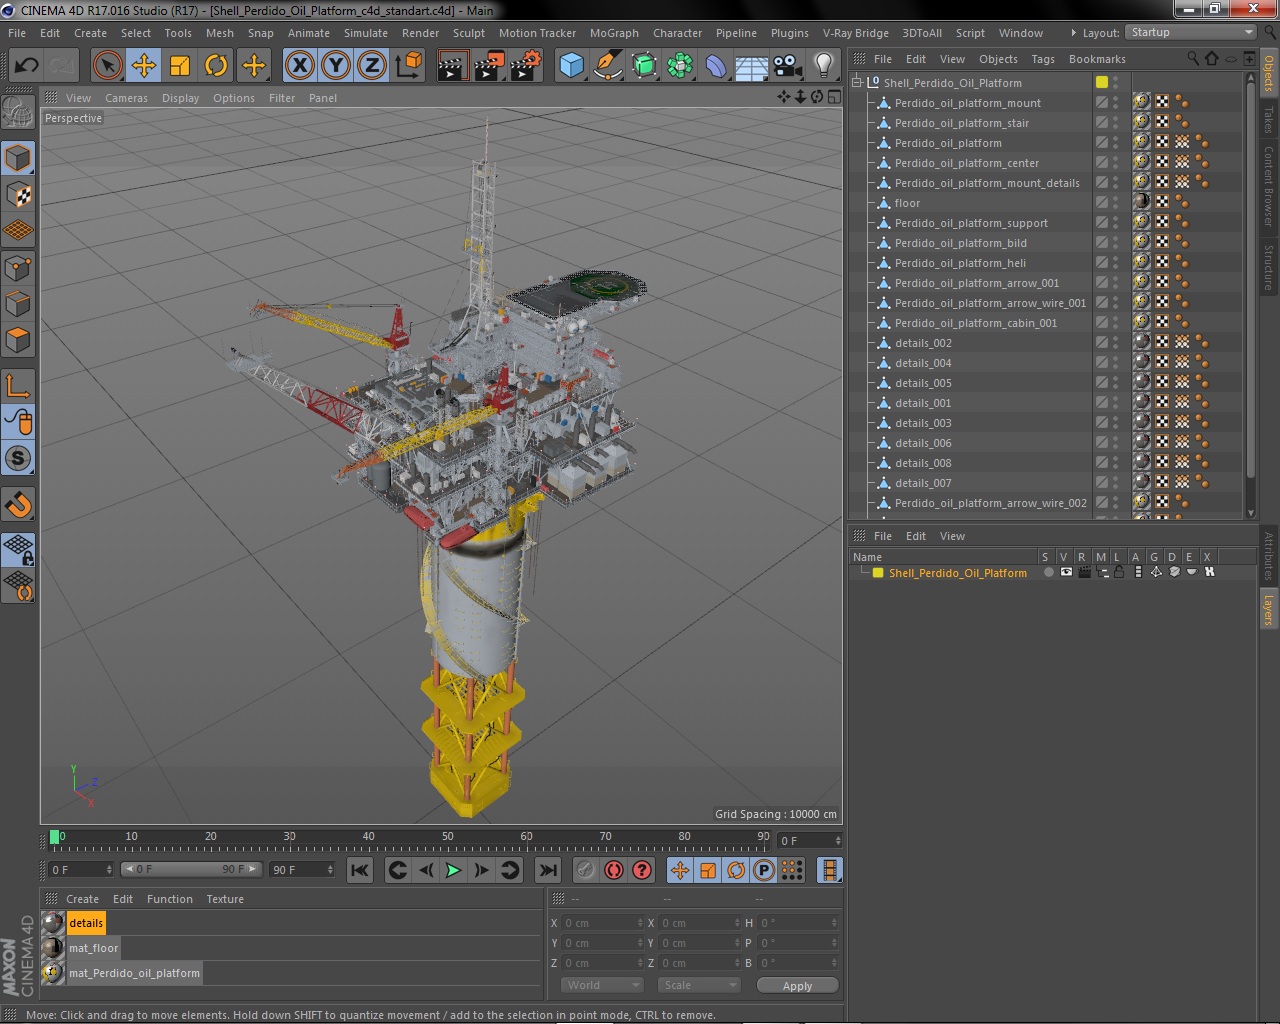
Task: Activate the Move tool
Action: tap(144, 66)
